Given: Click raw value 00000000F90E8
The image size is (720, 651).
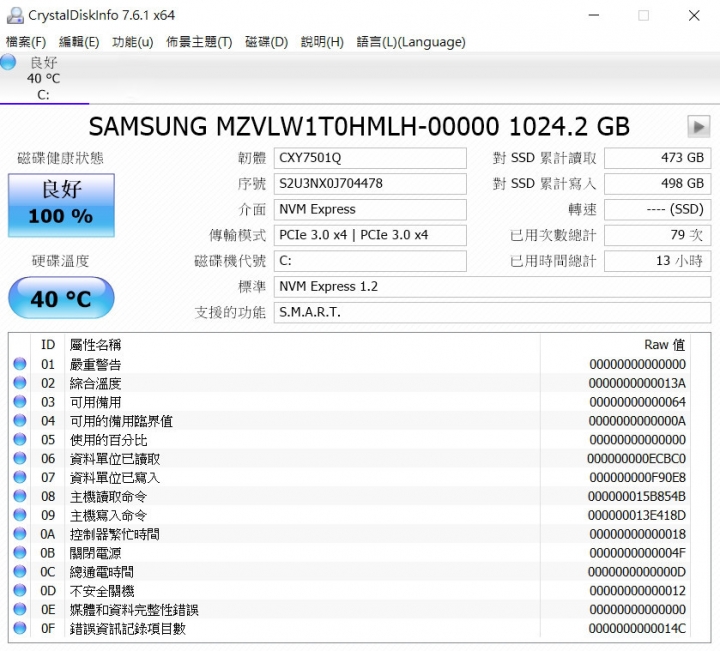Looking at the screenshot, I should [x=637, y=477].
